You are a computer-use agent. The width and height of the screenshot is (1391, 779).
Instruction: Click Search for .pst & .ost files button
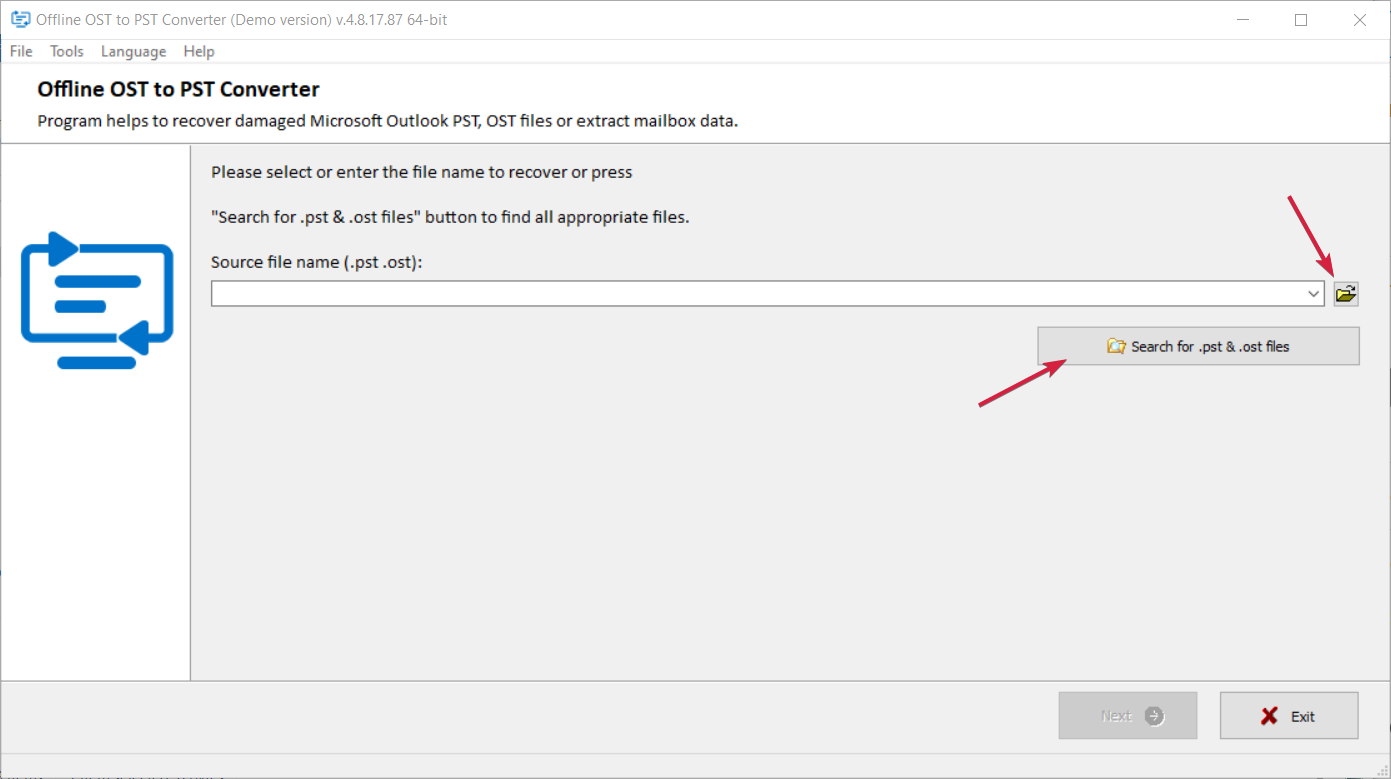(1198, 346)
